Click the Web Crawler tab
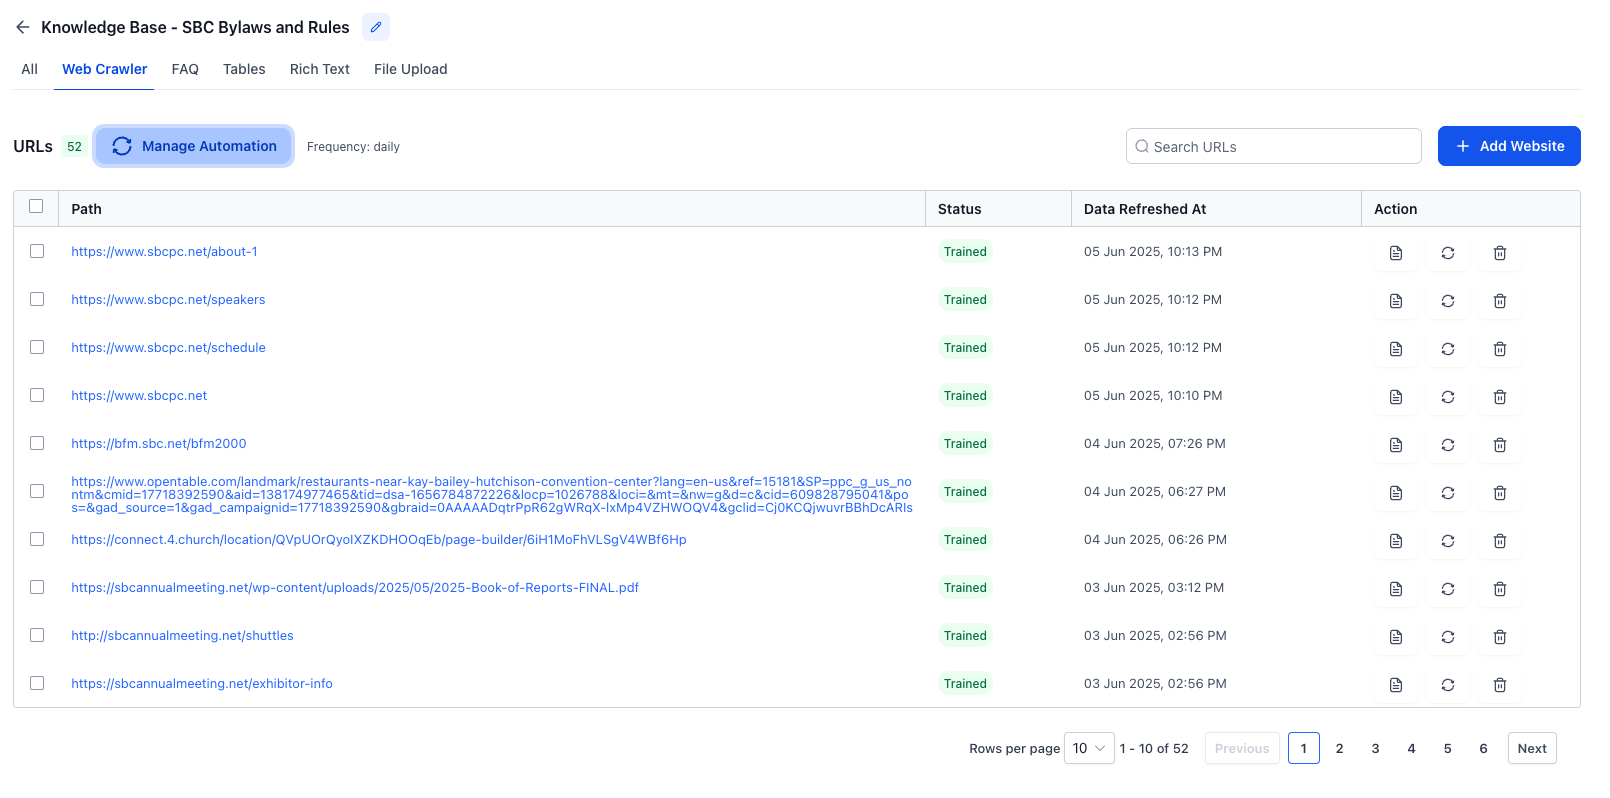The height and width of the screenshot is (798, 1610). coord(105,69)
